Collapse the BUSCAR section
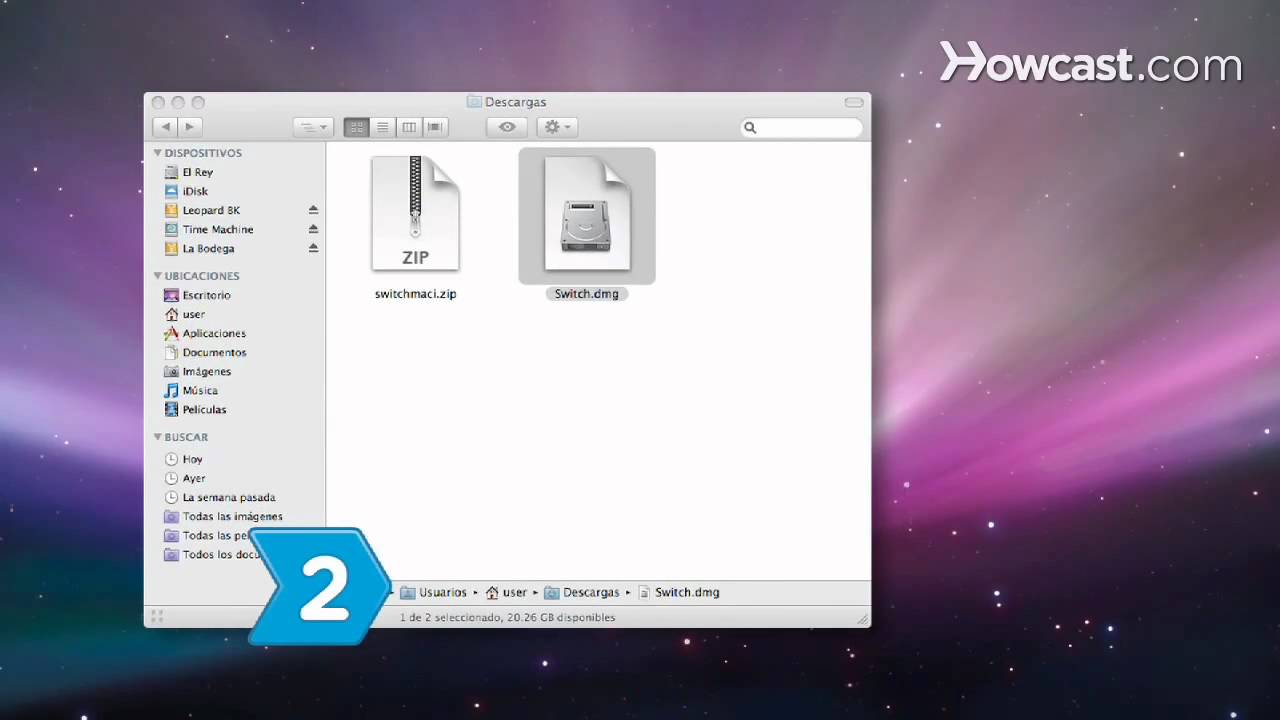Image resolution: width=1280 pixels, height=720 pixels. point(158,437)
